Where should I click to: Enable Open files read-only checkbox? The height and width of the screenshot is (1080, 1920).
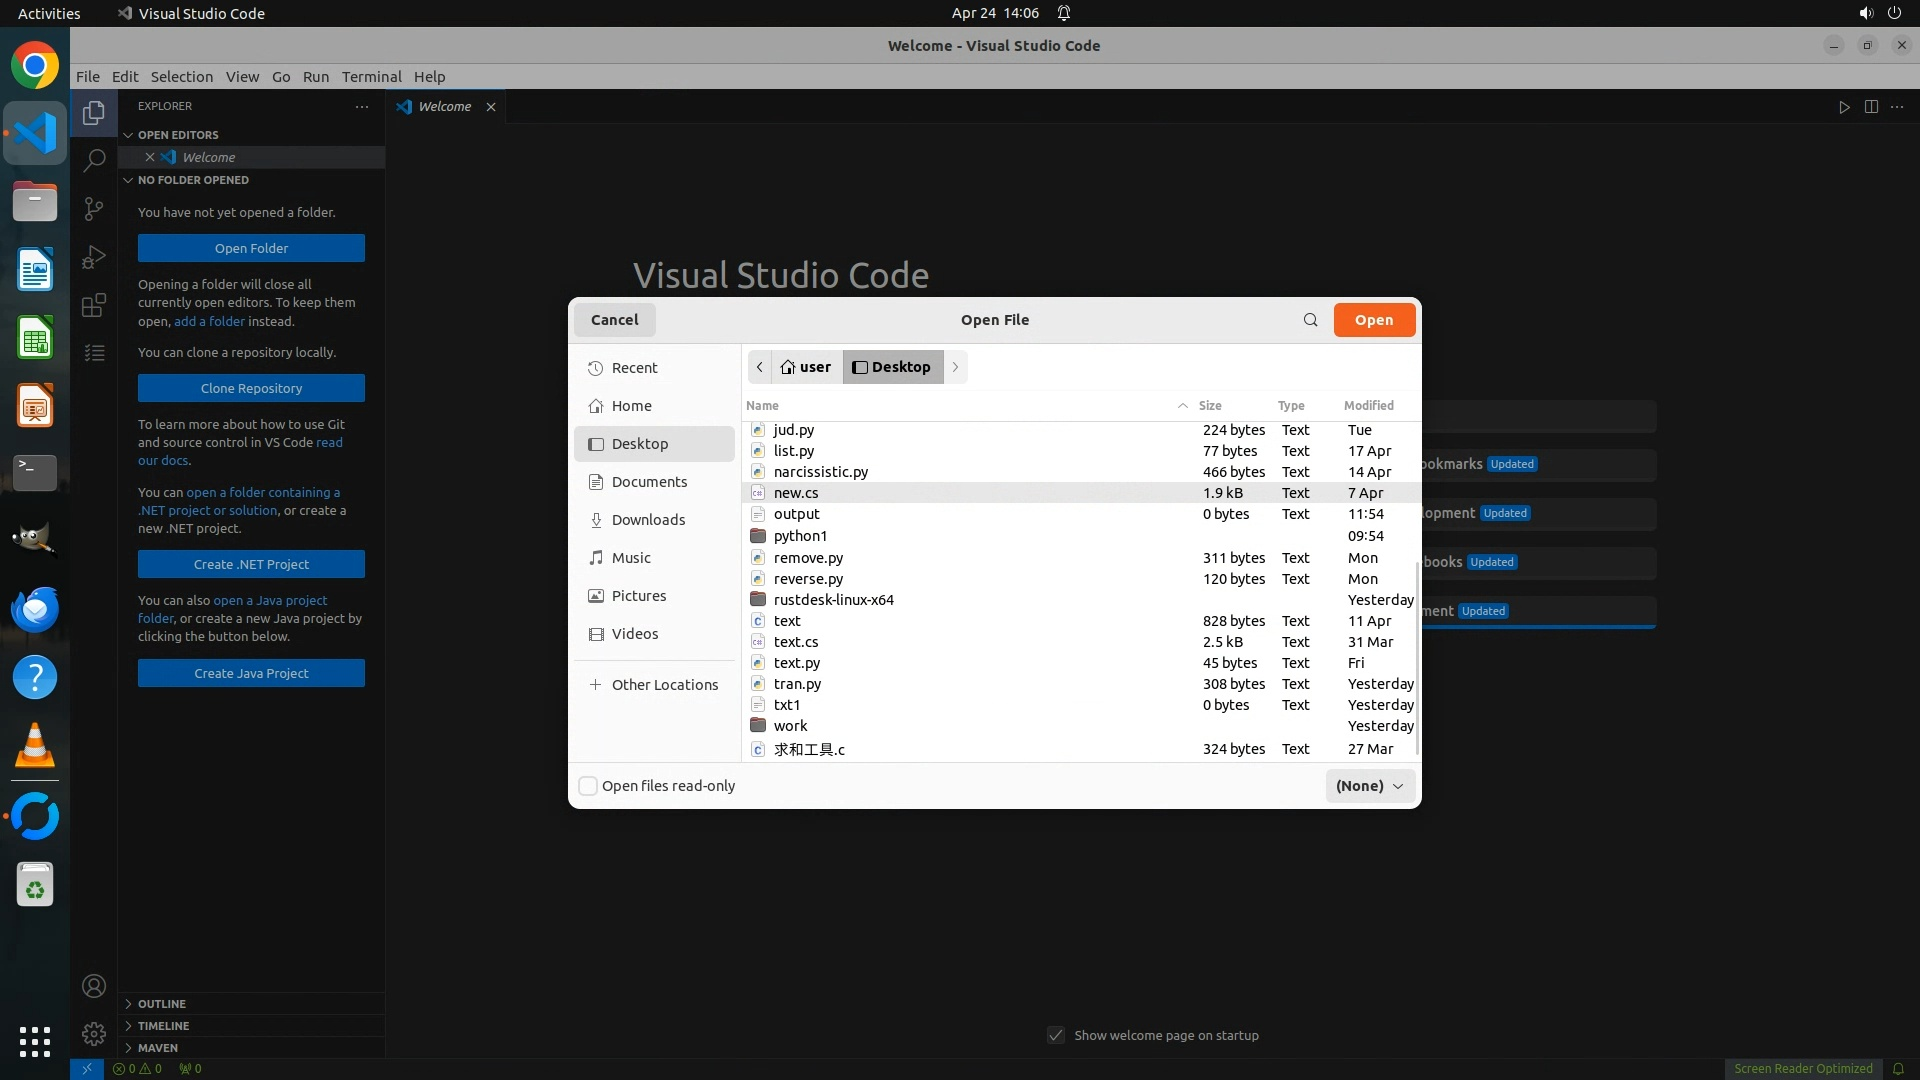coord(588,786)
